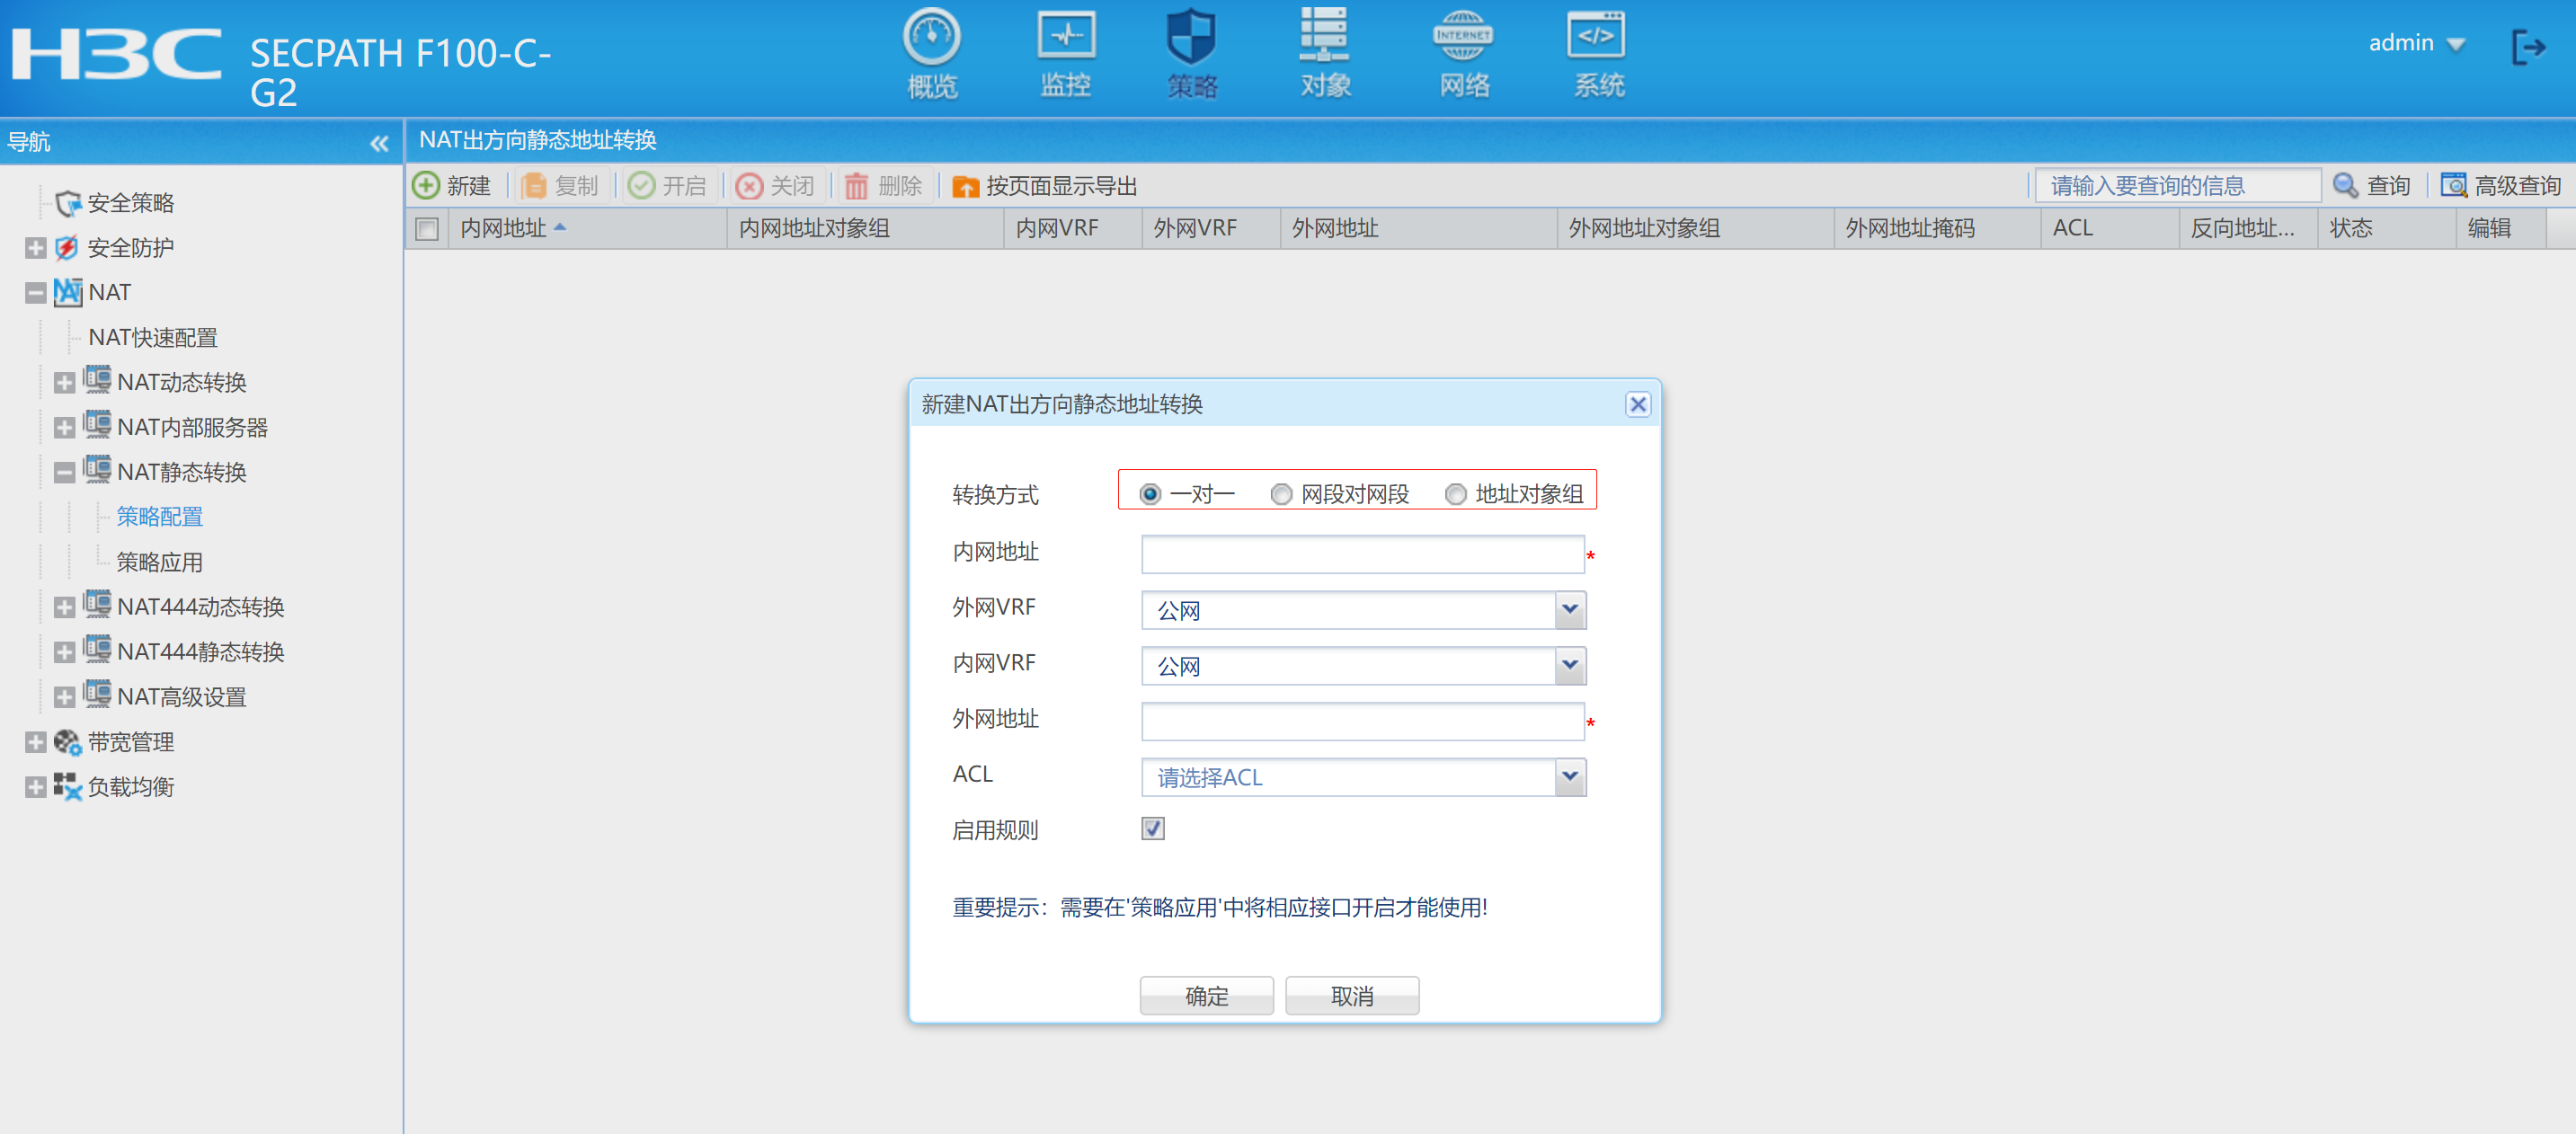The width and height of the screenshot is (2576, 1134).
Task: Open the 外网VRF dropdown
Action: pyautogui.click(x=1569, y=609)
